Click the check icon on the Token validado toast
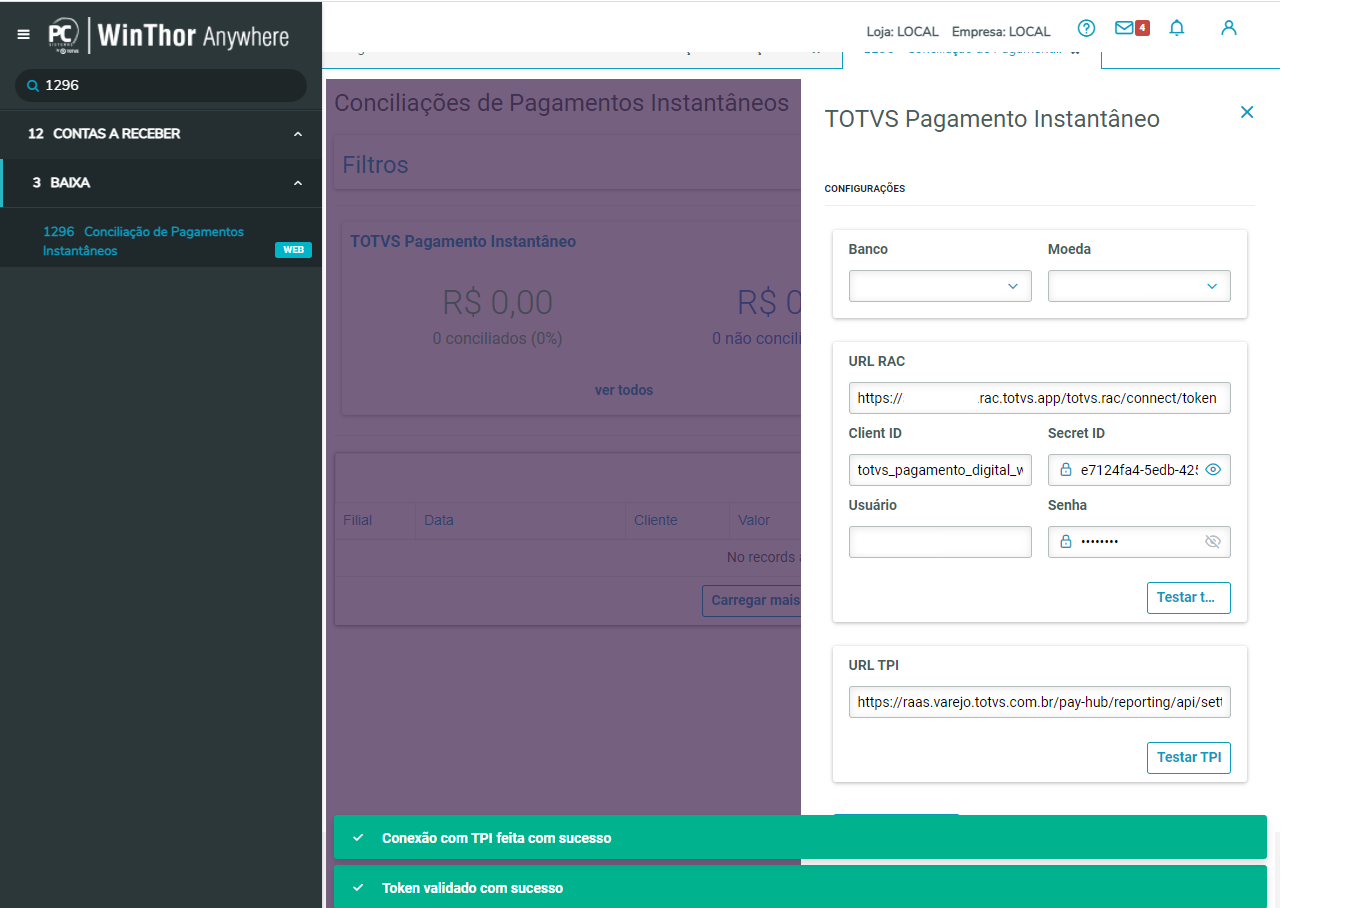The width and height of the screenshot is (1352, 908). (358, 888)
